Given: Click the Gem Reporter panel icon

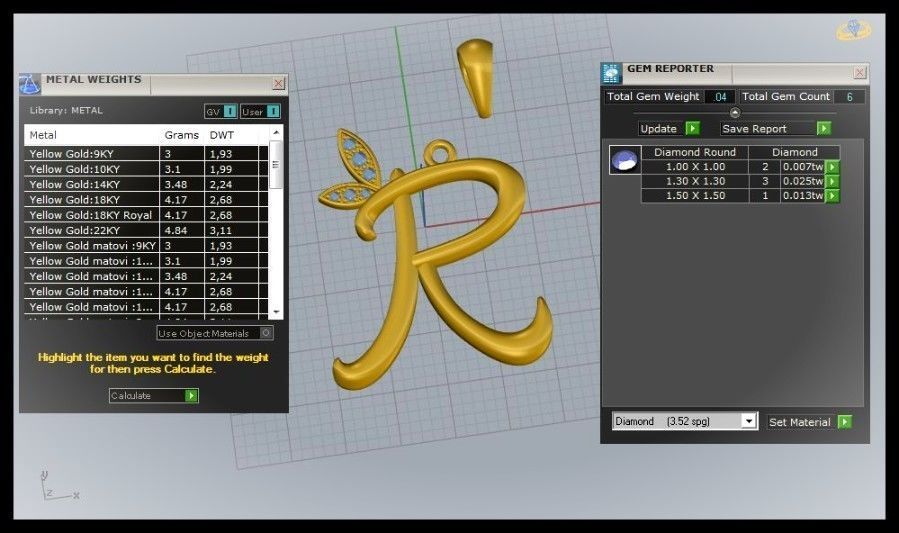Looking at the screenshot, I should (x=611, y=73).
